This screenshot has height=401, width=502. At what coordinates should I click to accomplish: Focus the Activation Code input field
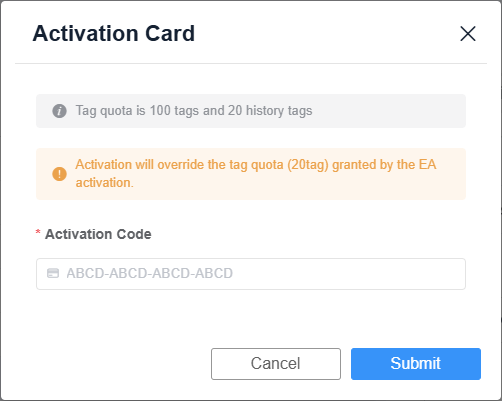251,274
